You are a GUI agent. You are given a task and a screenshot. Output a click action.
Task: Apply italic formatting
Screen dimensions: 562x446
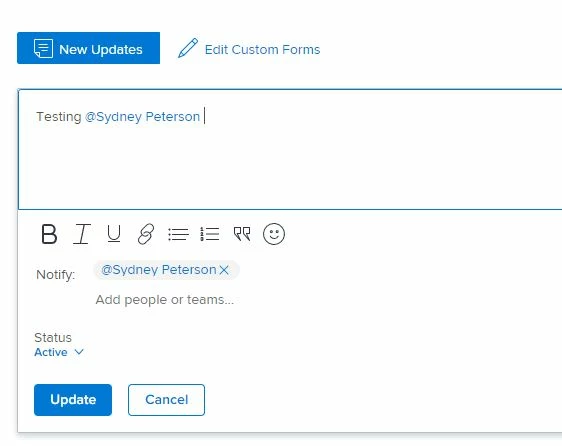[82, 234]
